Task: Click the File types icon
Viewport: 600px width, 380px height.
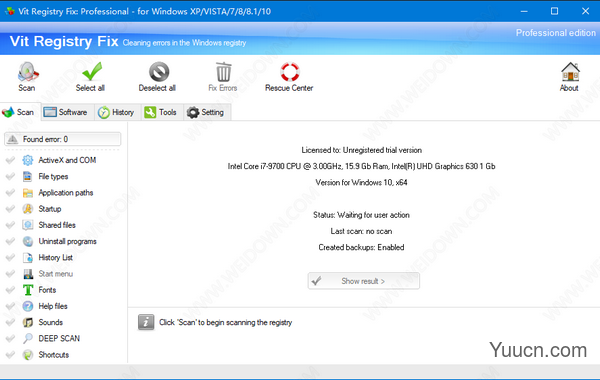Action: pos(28,176)
